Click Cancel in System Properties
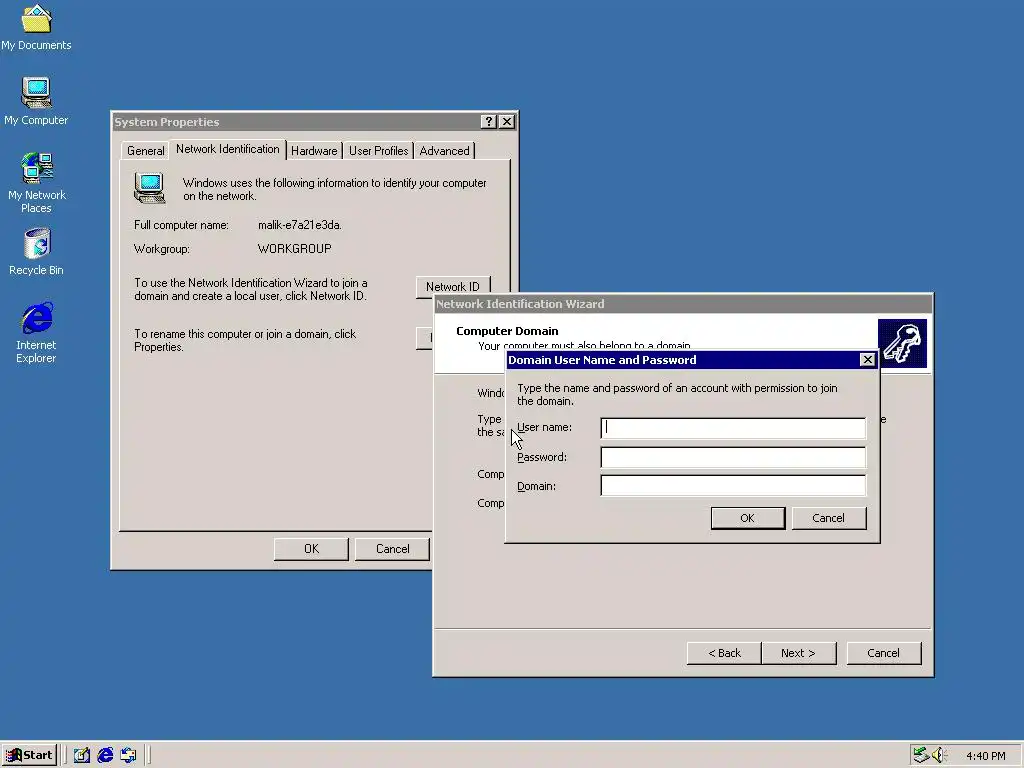This screenshot has height=768, width=1024. tap(392, 549)
